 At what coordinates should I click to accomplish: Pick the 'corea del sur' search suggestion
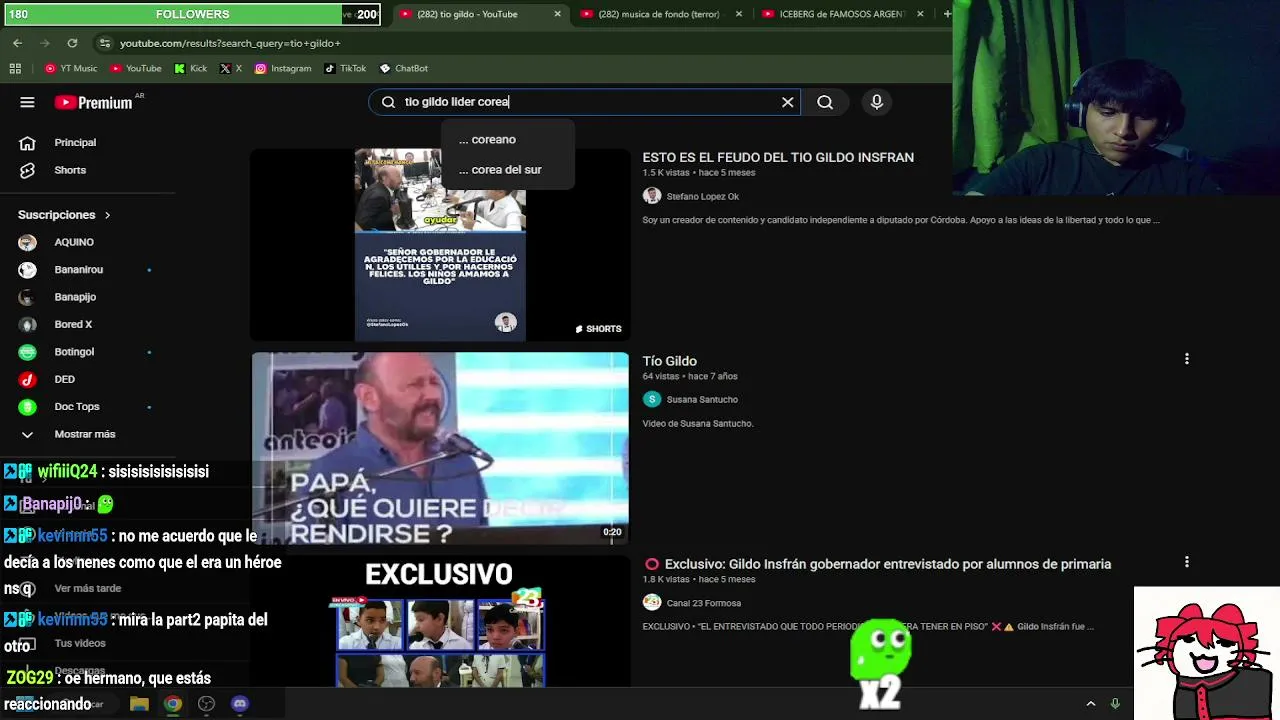[x=507, y=170]
